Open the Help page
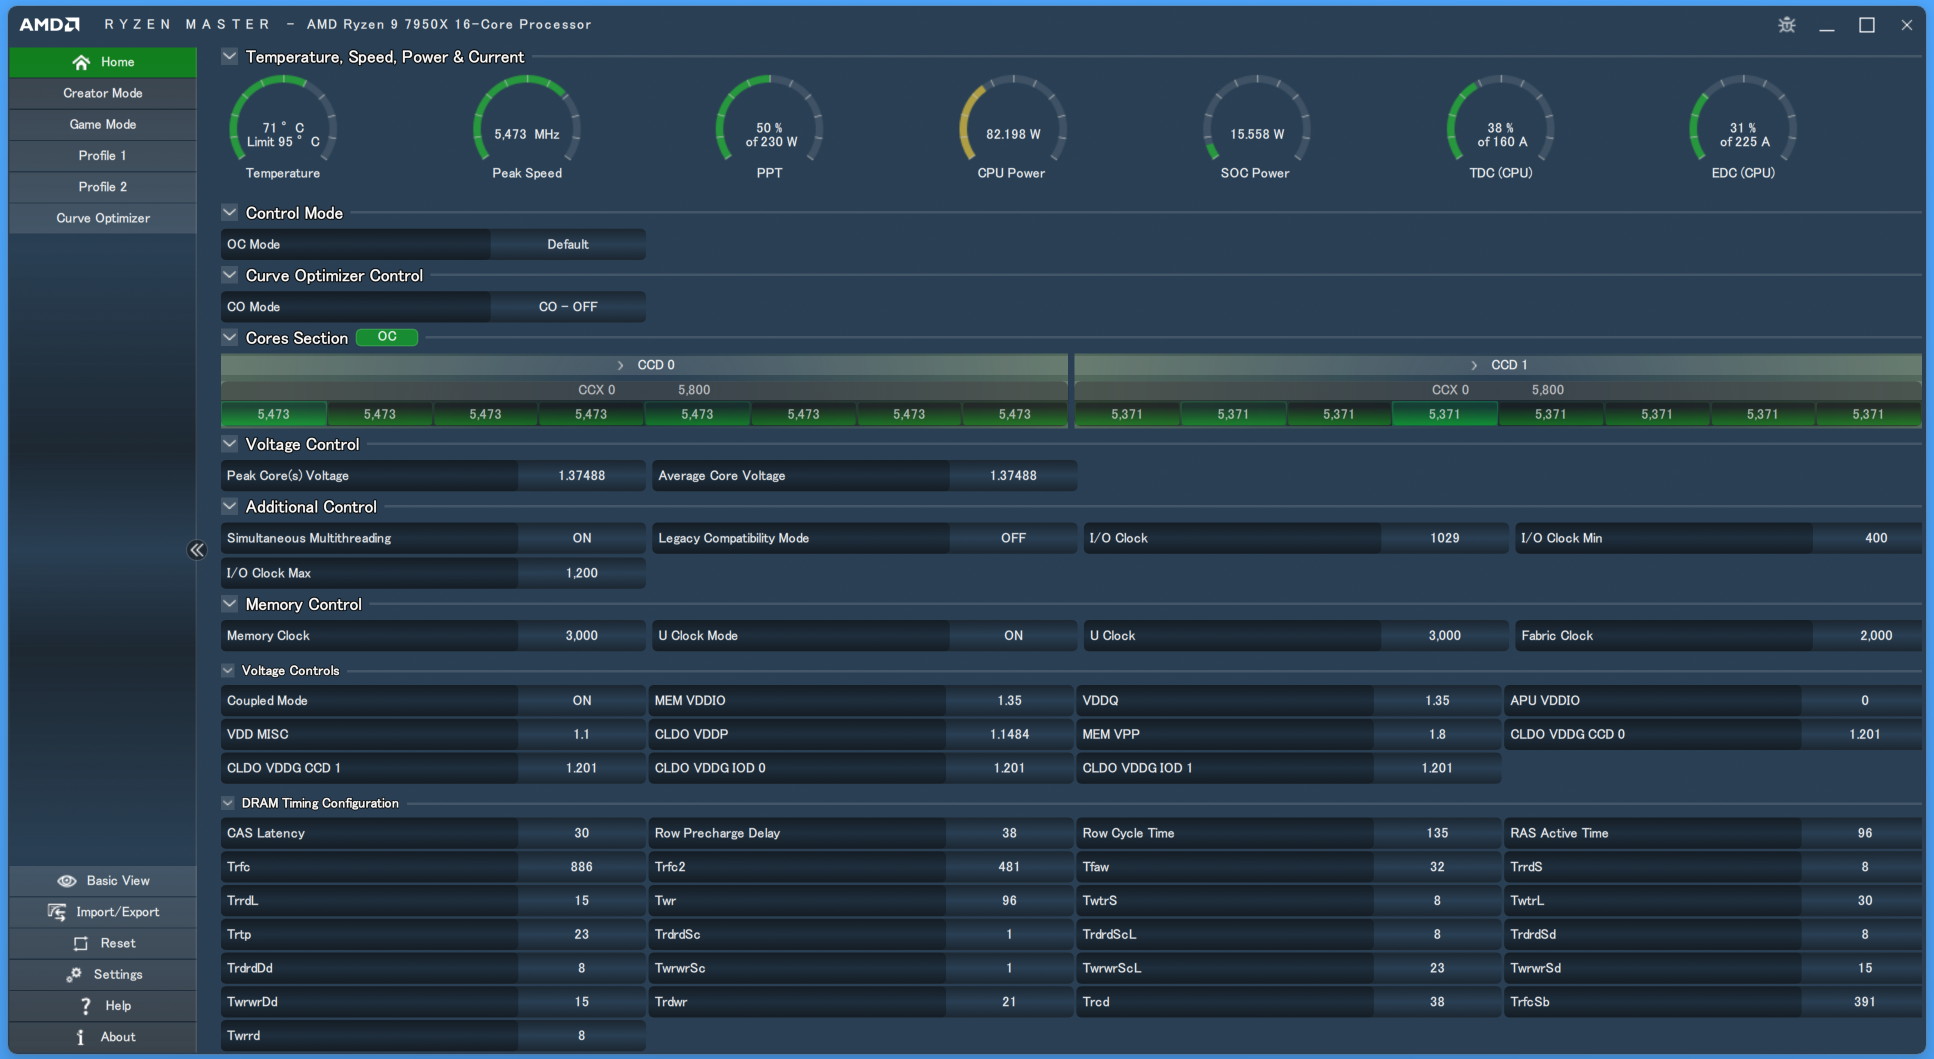The image size is (1934, 1059). 103,1006
